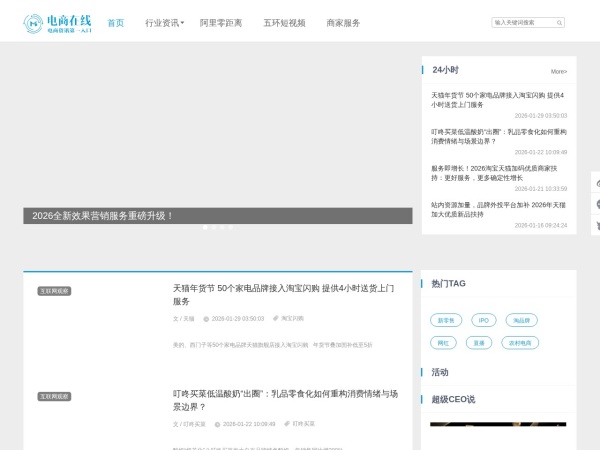Image resolution: width=600 pixels, height=450 pixels.
Task: Open the 首页 navigation tab
Action: click(x=116, y=22)
